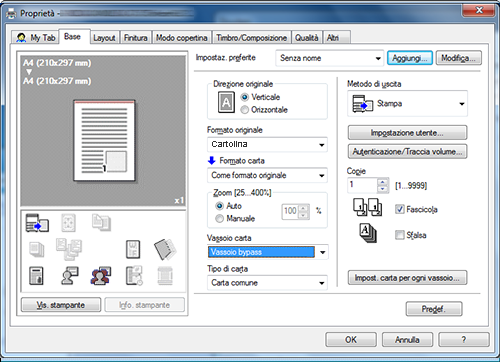Click the single user authentication icon
Viewport: 500px width, 362px height.
click(69, 276)
